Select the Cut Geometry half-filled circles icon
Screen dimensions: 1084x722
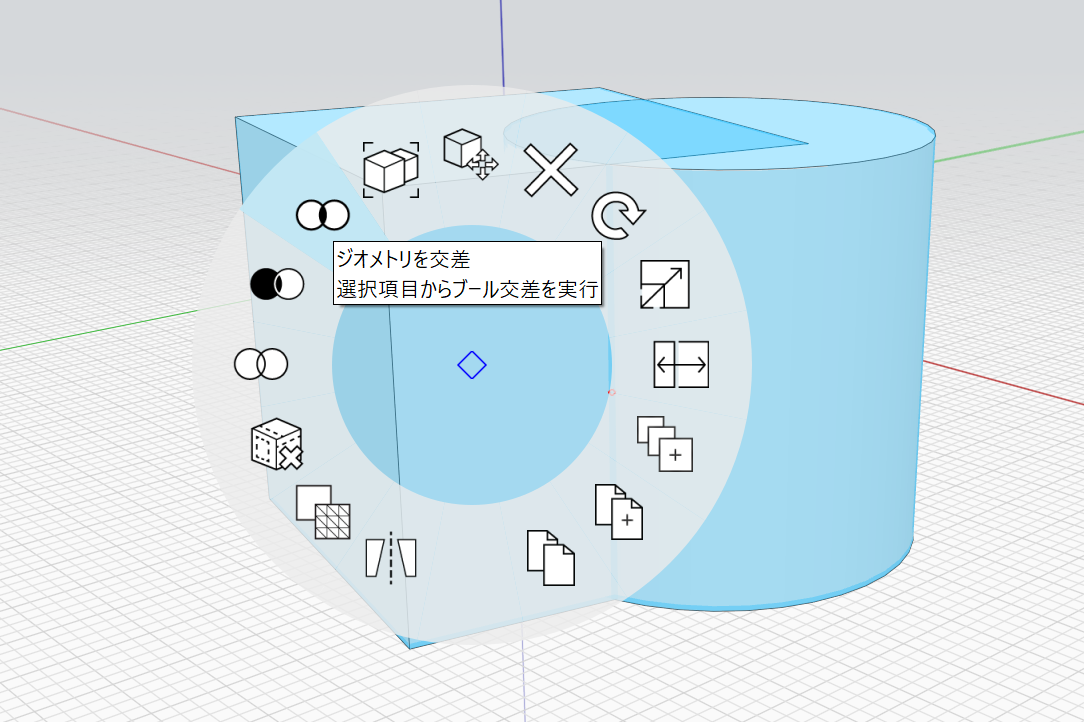coord(276,284)
